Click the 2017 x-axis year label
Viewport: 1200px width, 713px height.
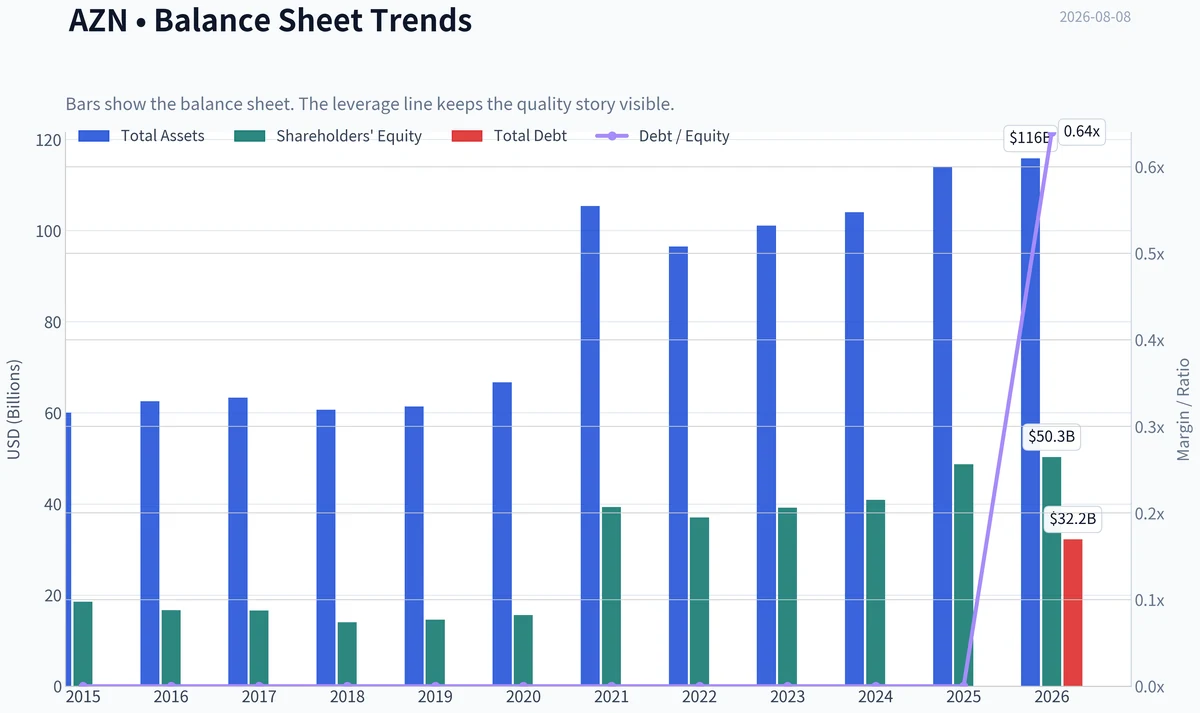click(x=259, y=697)
